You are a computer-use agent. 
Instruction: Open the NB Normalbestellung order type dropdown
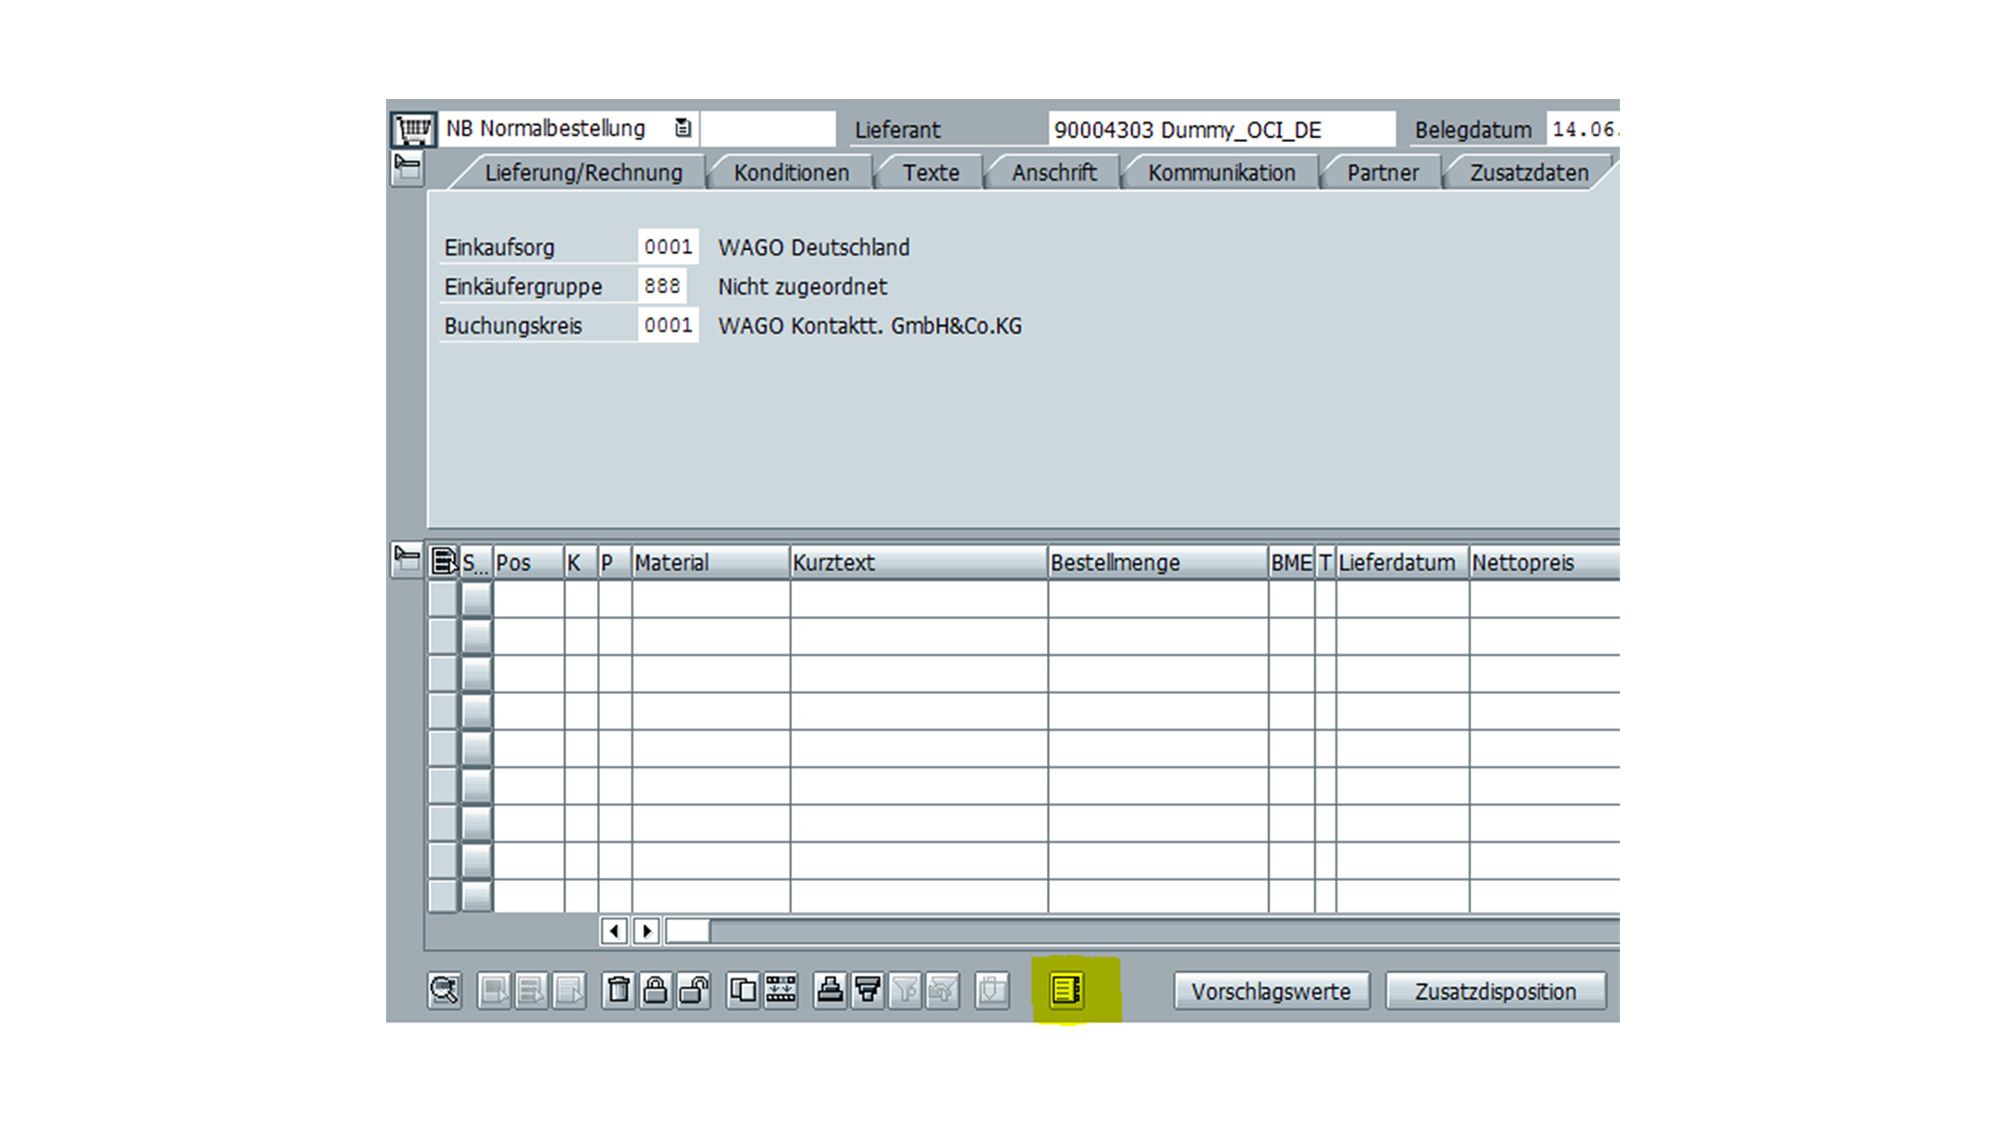(683, 128)
